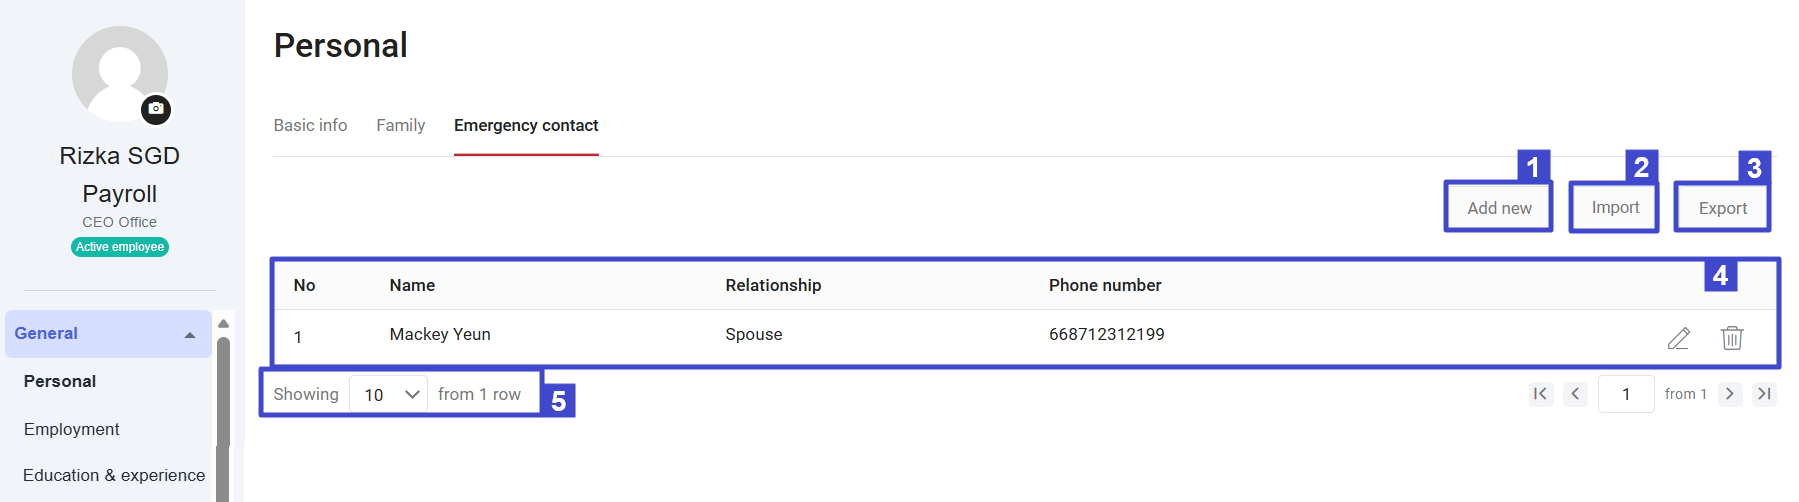Open Employment in the sidebar
The image size is (1799, 502).
coord(72,429)
